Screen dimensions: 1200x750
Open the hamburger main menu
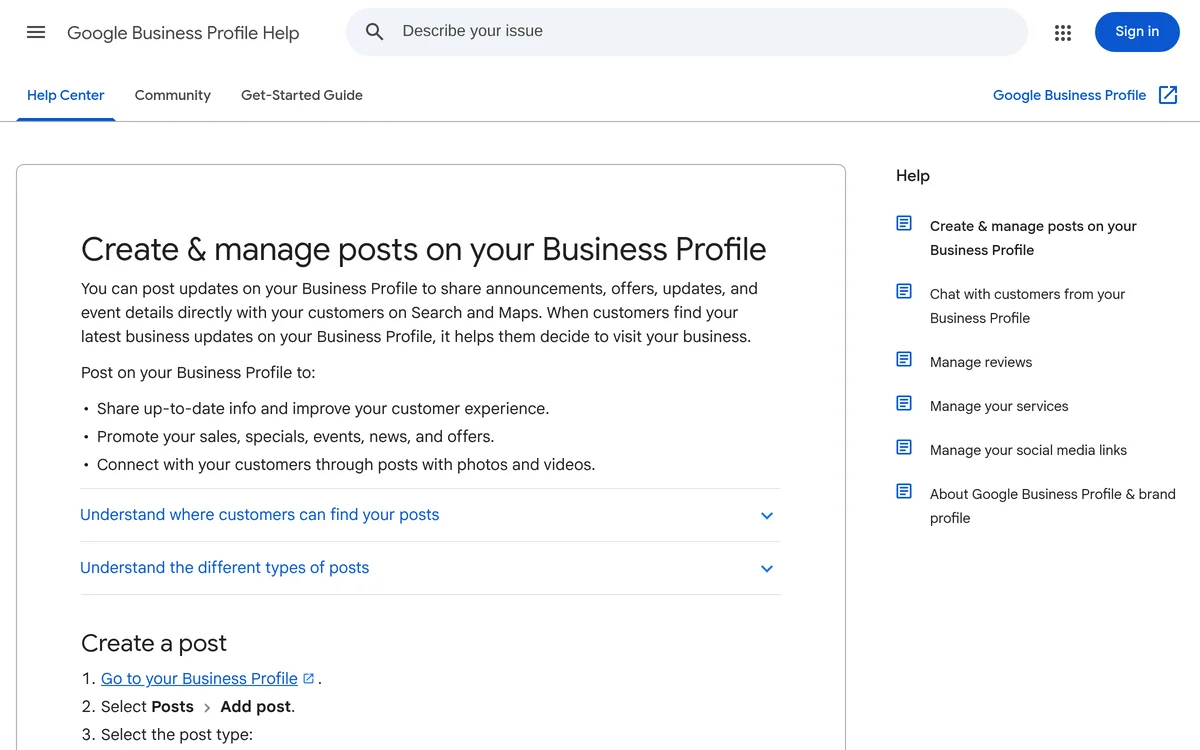[36, 32]
